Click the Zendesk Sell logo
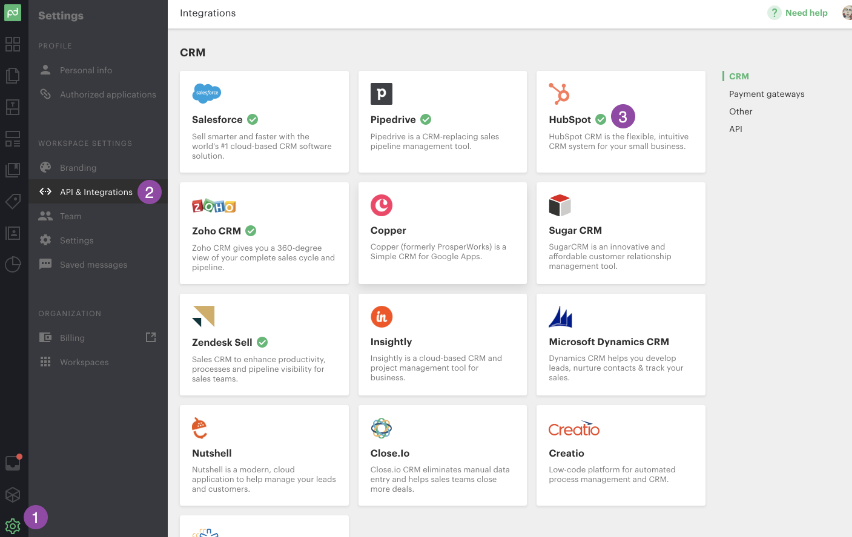The width and height of the screenshot is (852, 537). [204, 316]
